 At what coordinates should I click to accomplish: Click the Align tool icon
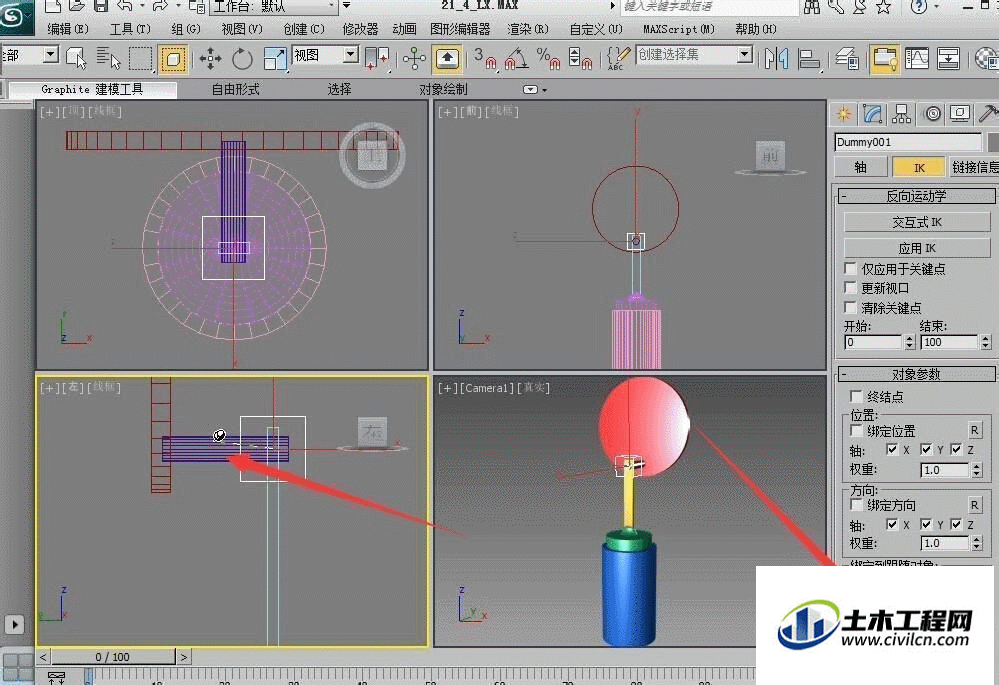tap(809, 59)
